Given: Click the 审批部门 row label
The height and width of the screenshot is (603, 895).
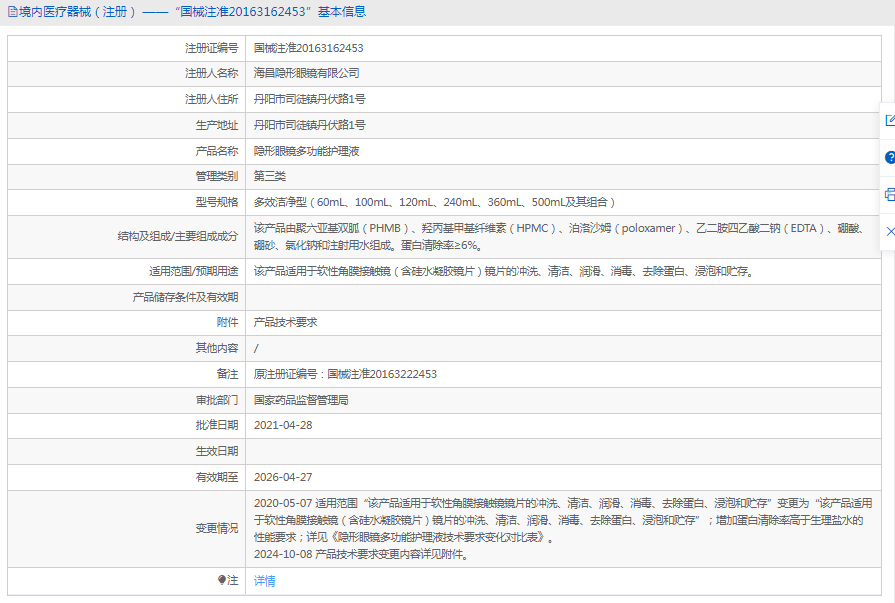Looking at the screenshot, I should pyautogui.click(x=216, y=400).
